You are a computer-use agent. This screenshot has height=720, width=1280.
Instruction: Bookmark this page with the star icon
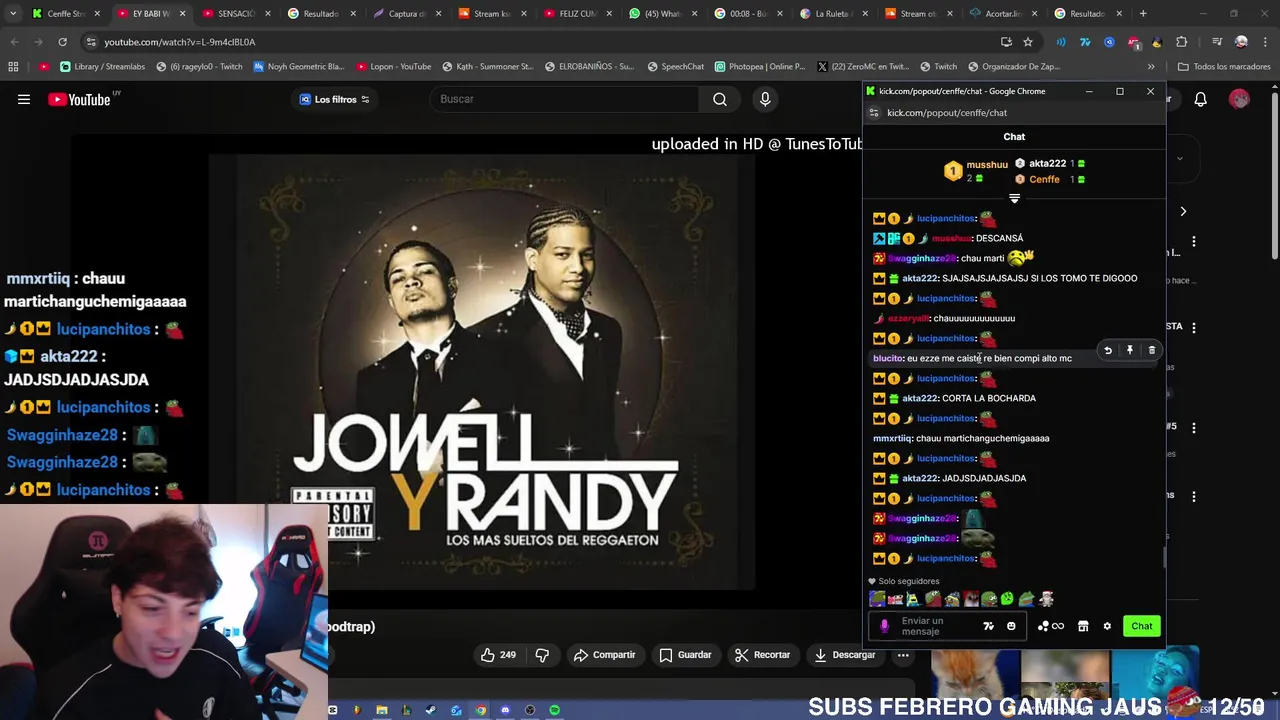click(x=1028, y=42)
